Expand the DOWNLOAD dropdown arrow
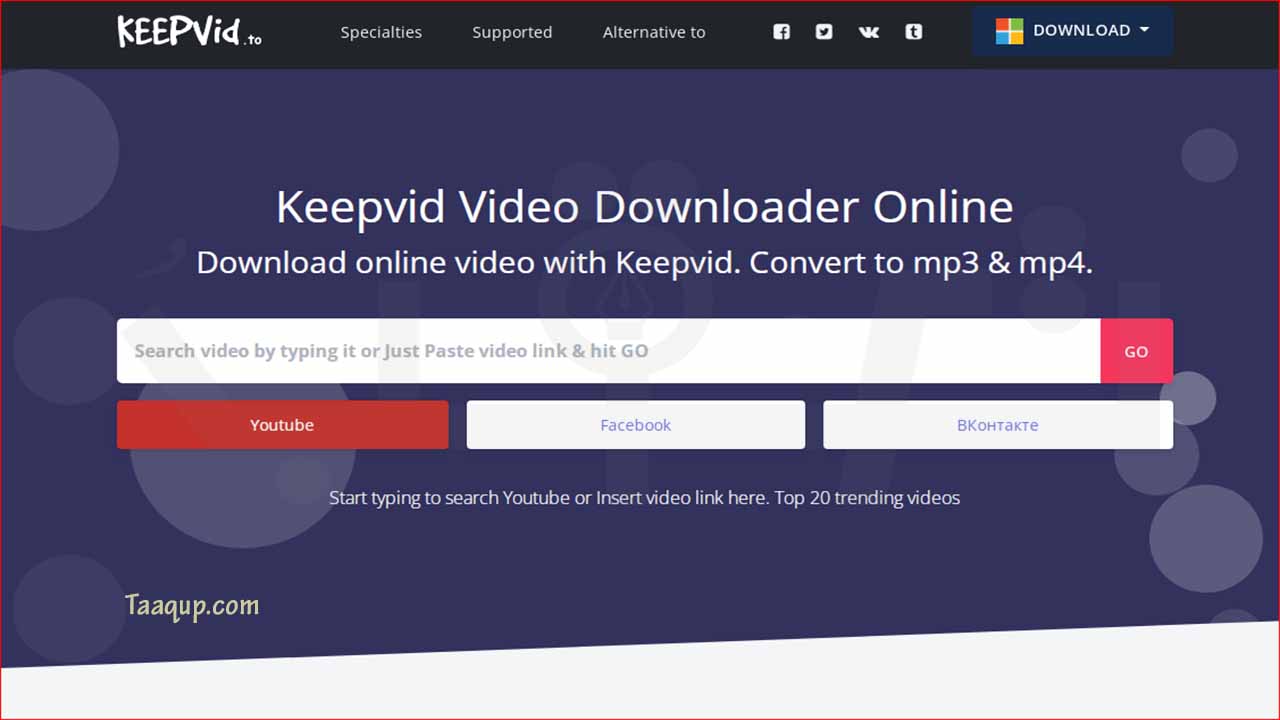This screenshot has width=1280, height=720. 1144,30
